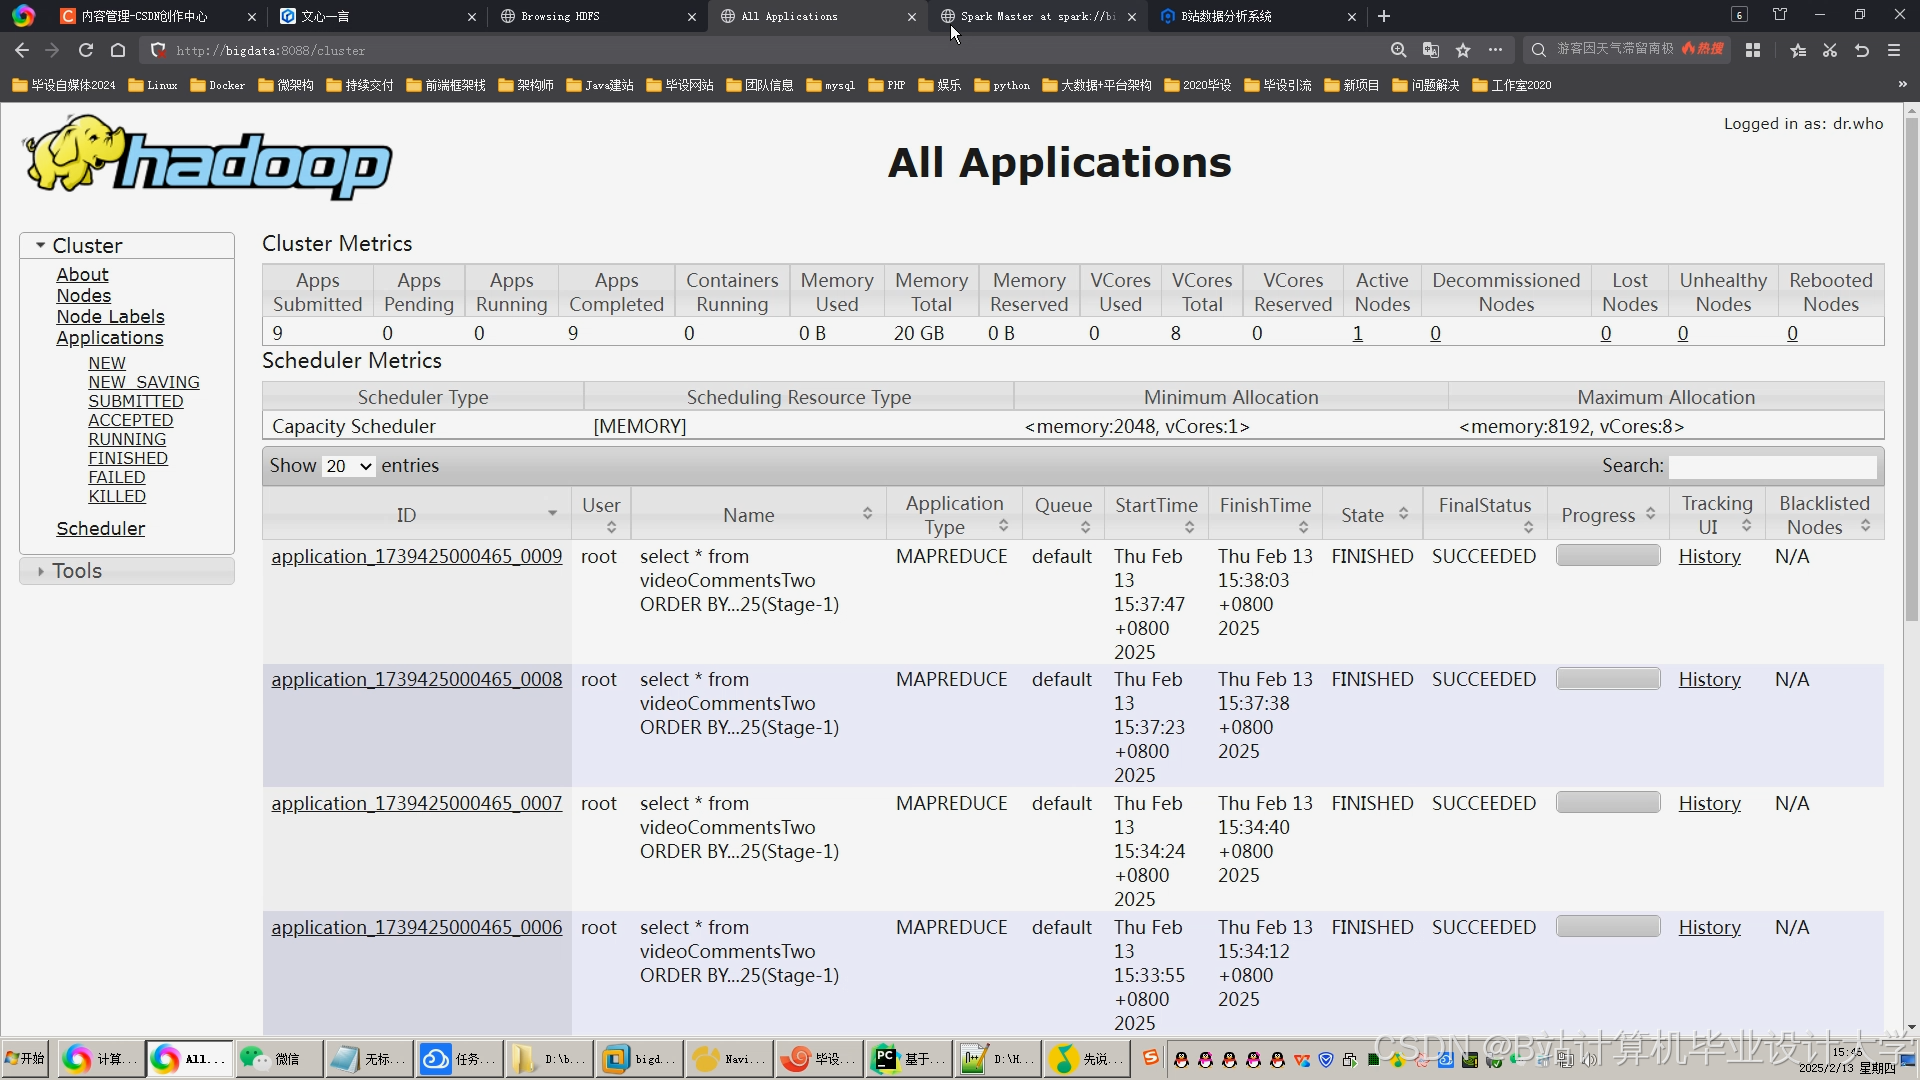Click the table Search input field
Image resolution: width=1920 pixels, height=1080 pixels.
point(1772,466)
